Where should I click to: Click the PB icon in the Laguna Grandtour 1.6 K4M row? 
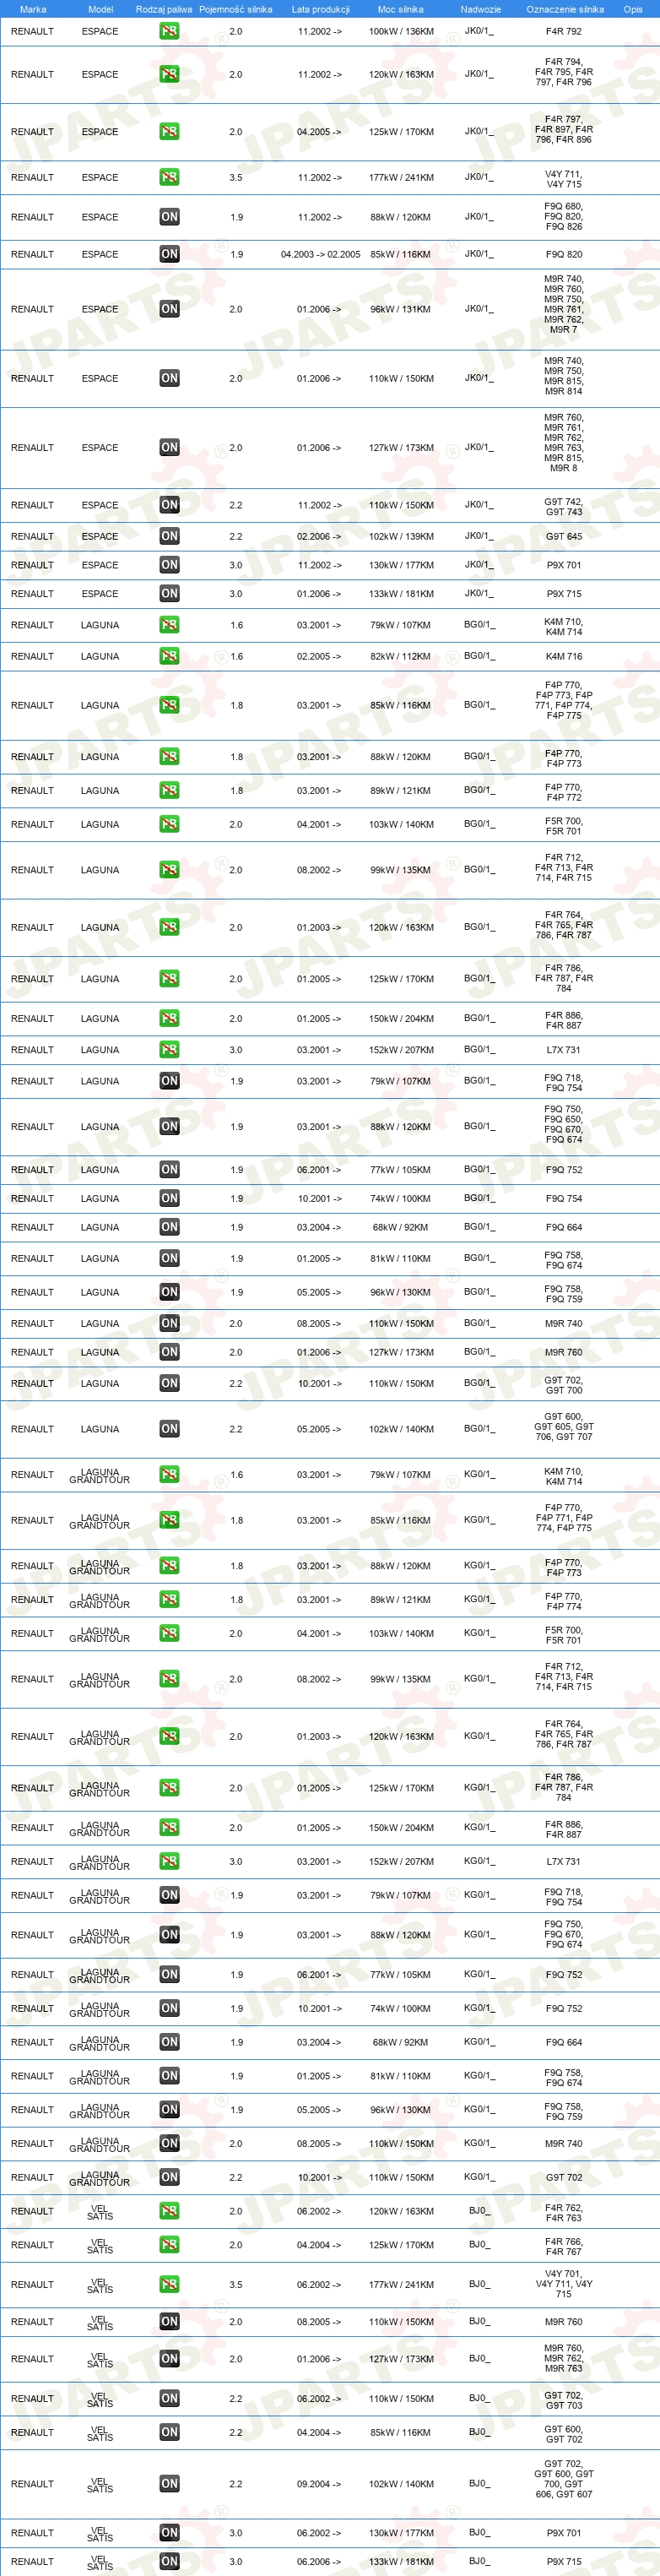[169, 1474]
